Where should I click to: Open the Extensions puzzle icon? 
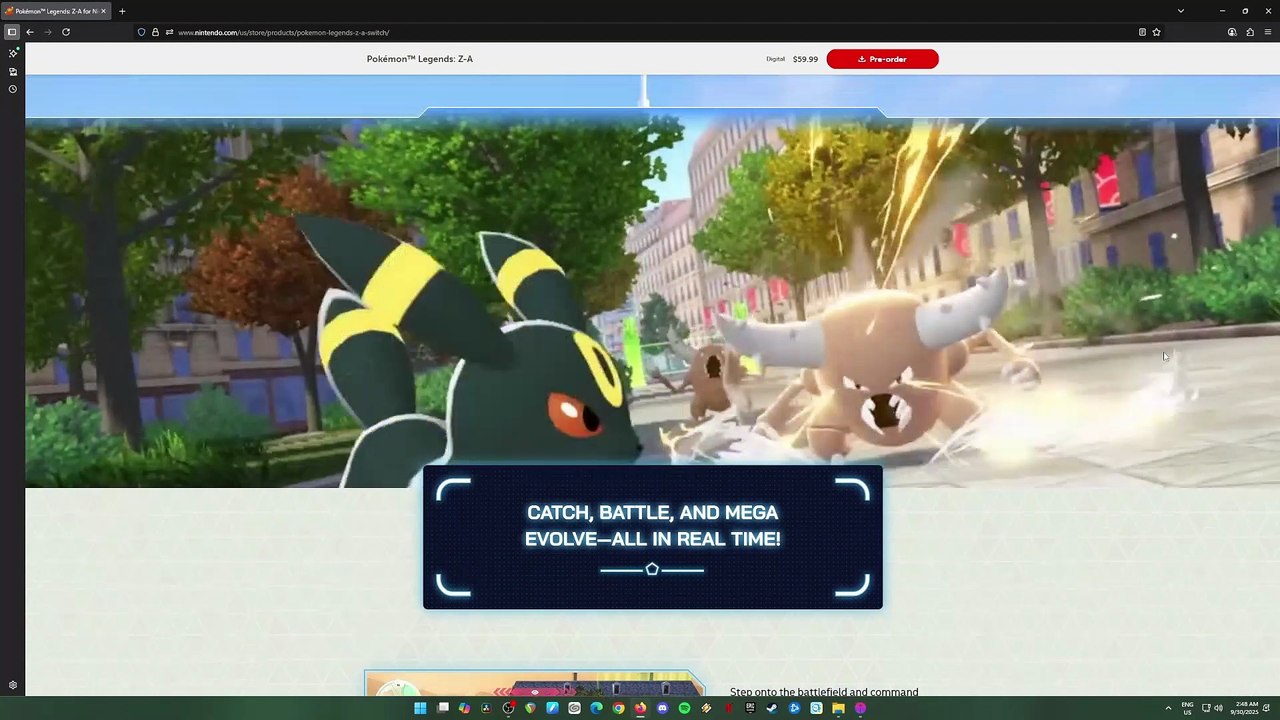(x=1250, y=32)
